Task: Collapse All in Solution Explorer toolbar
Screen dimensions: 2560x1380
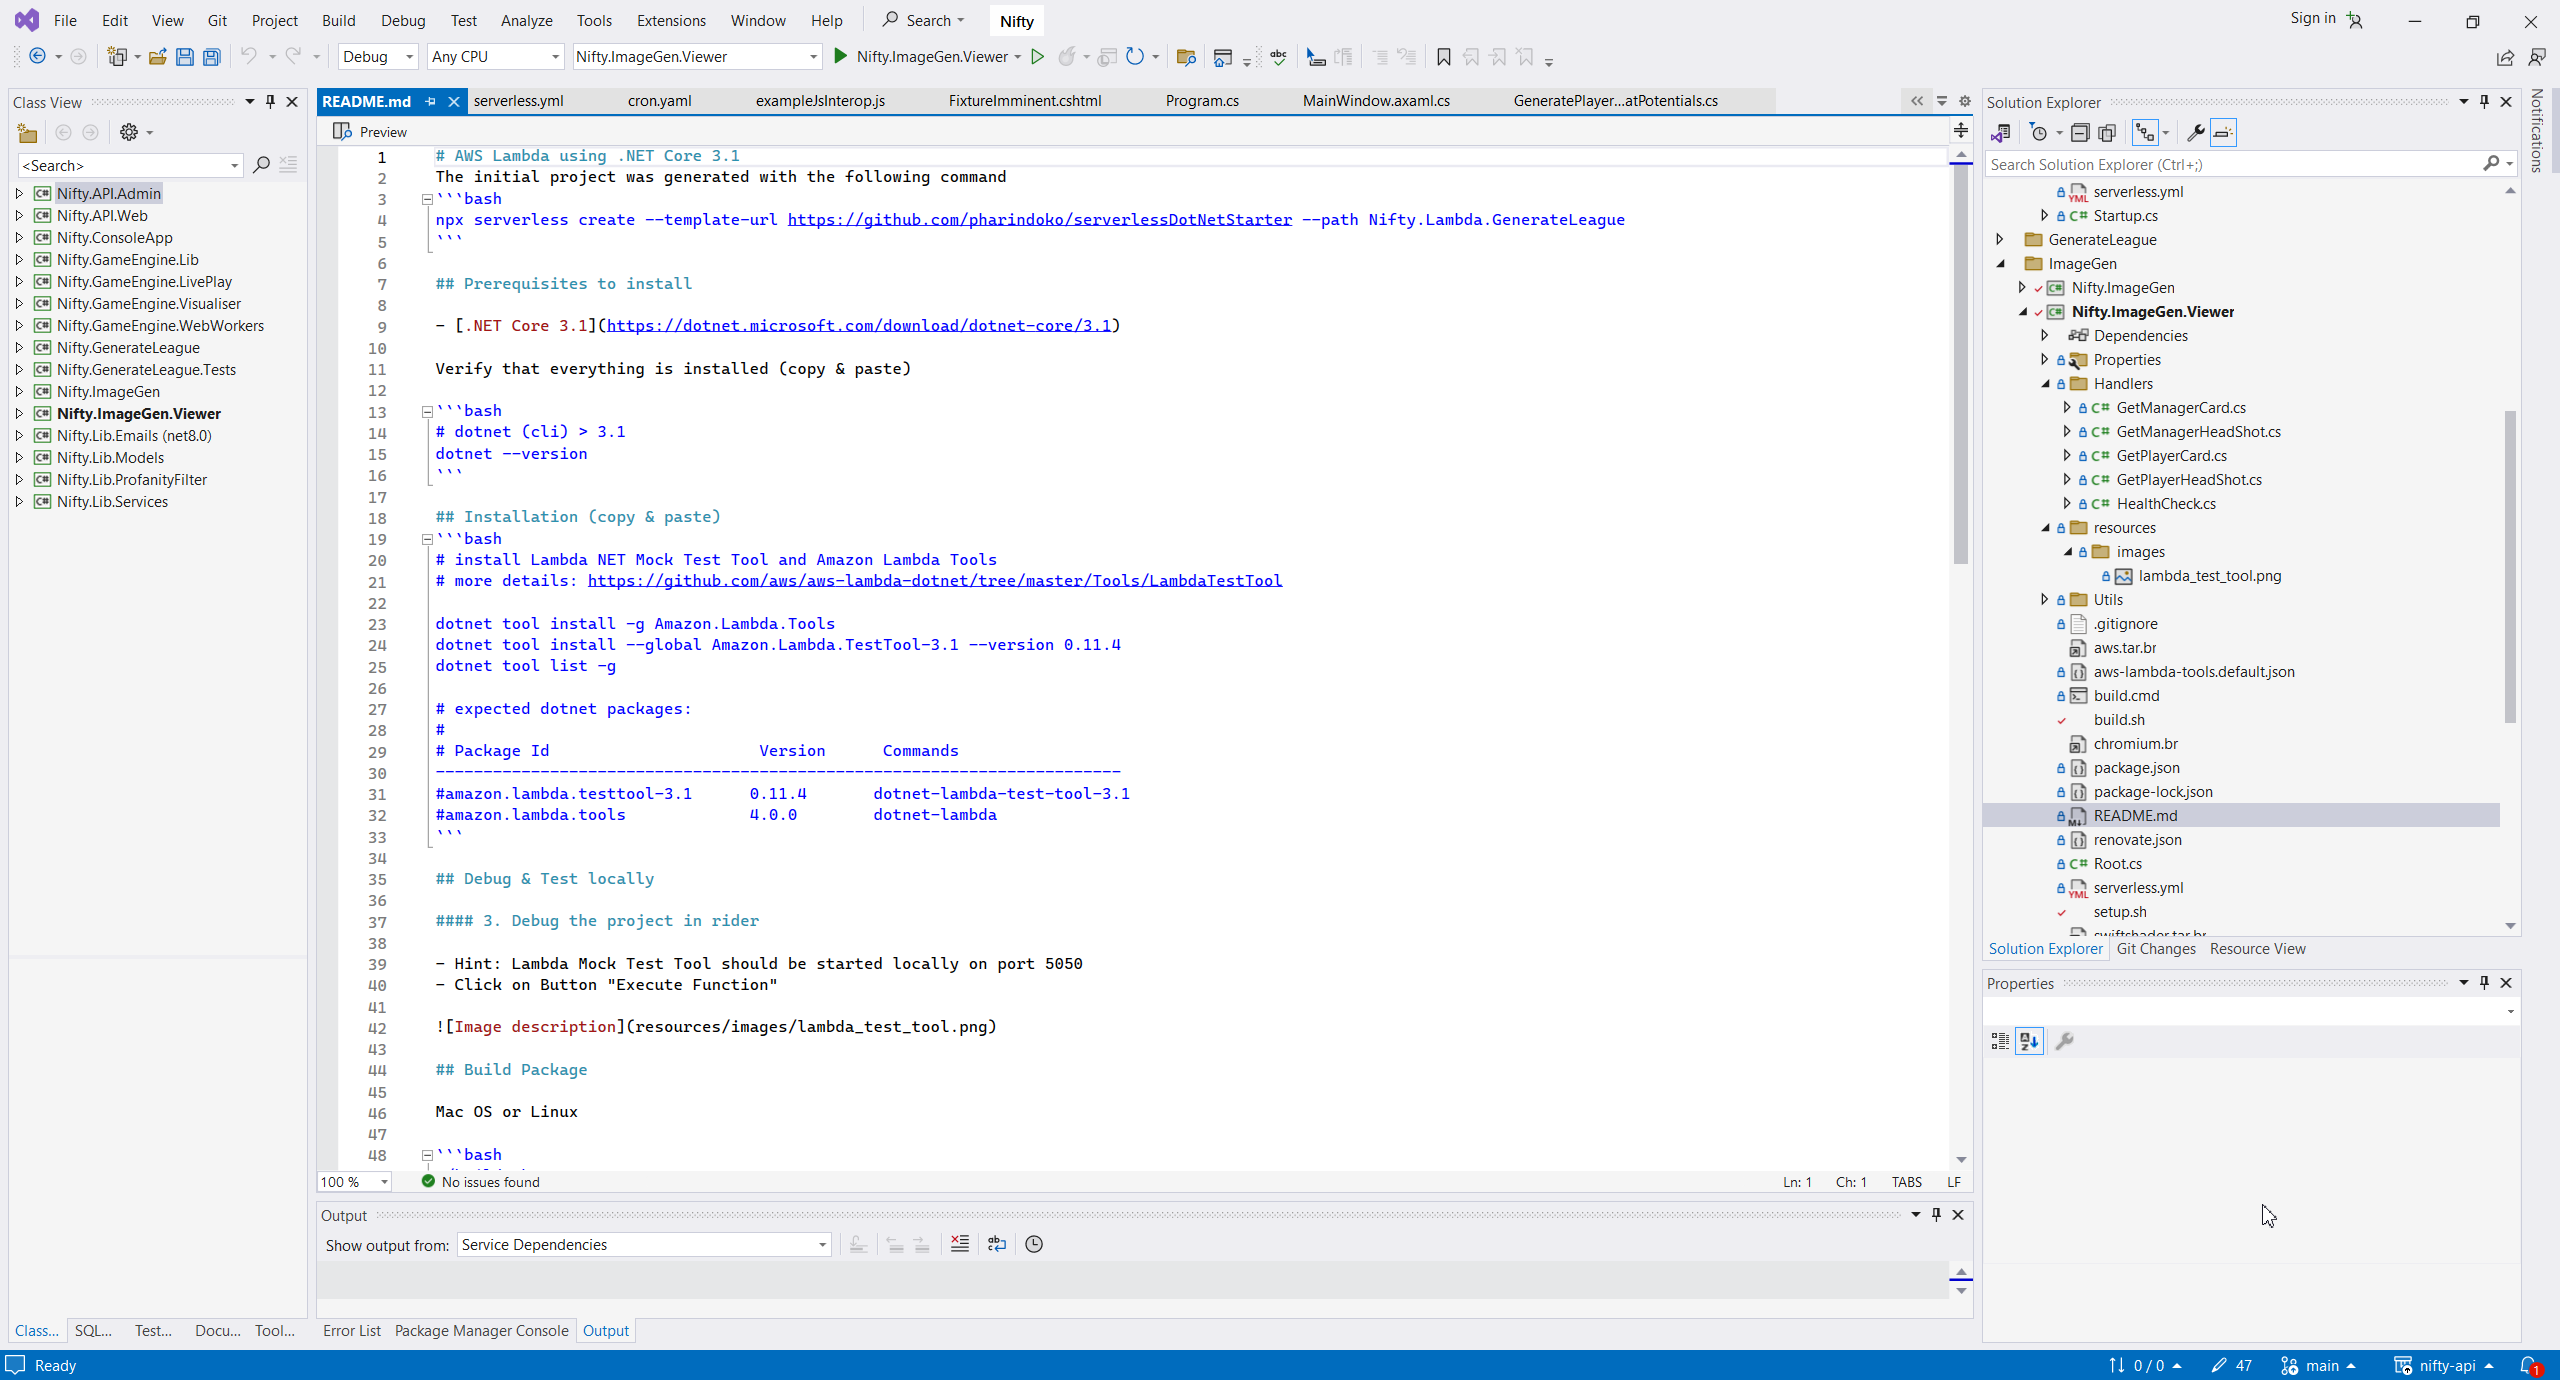Action: [x=2080, y=132]
